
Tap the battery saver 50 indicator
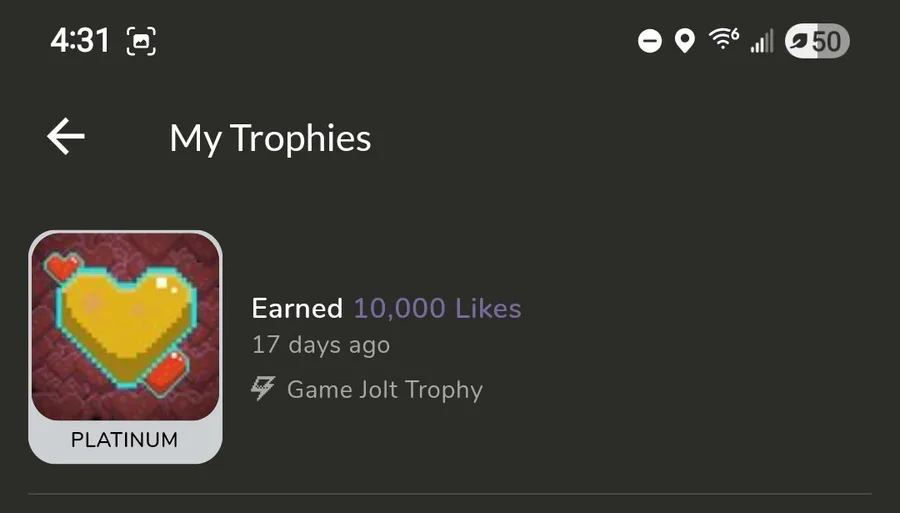click(817, 41)
